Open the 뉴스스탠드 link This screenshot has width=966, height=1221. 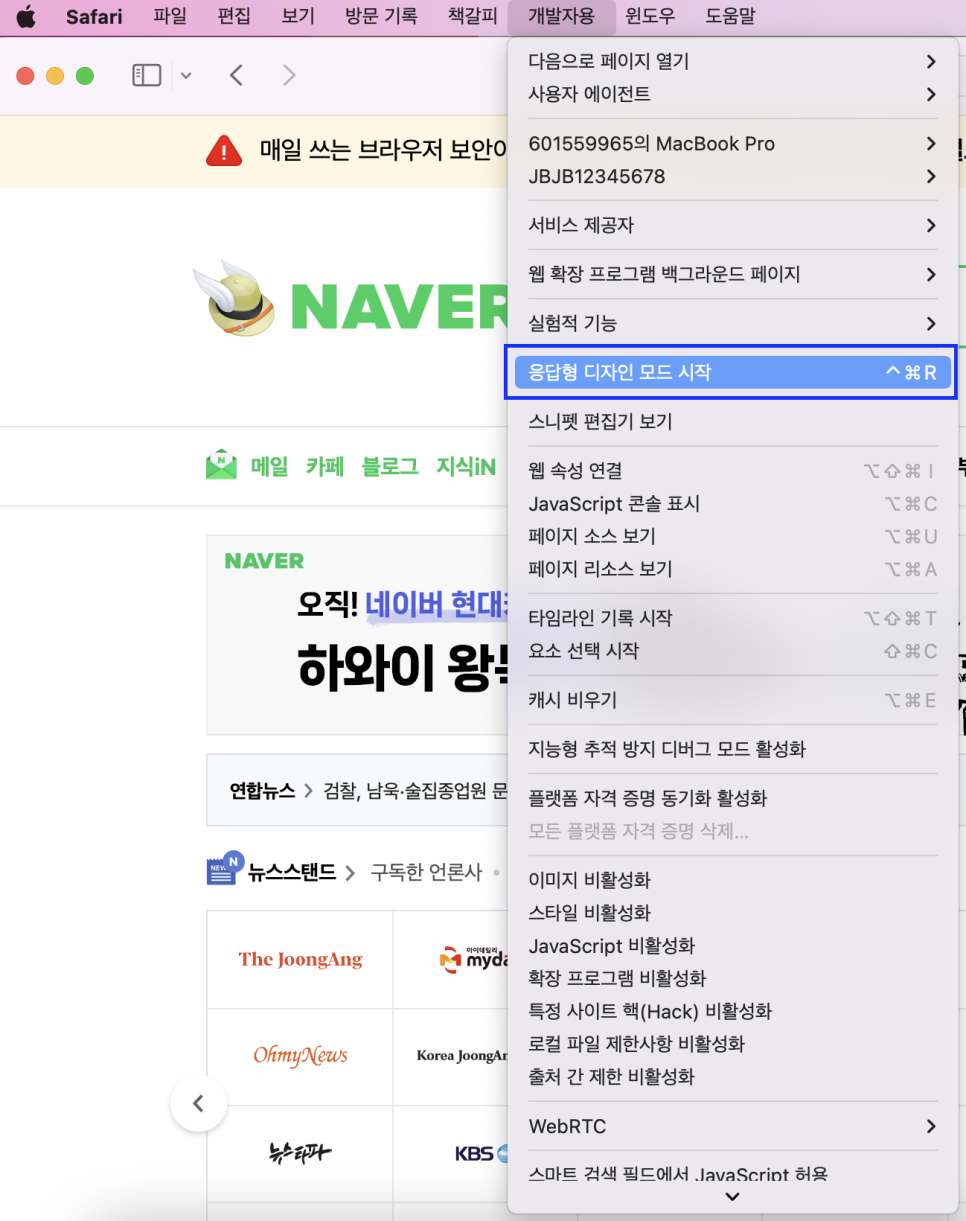coord(292,872)
